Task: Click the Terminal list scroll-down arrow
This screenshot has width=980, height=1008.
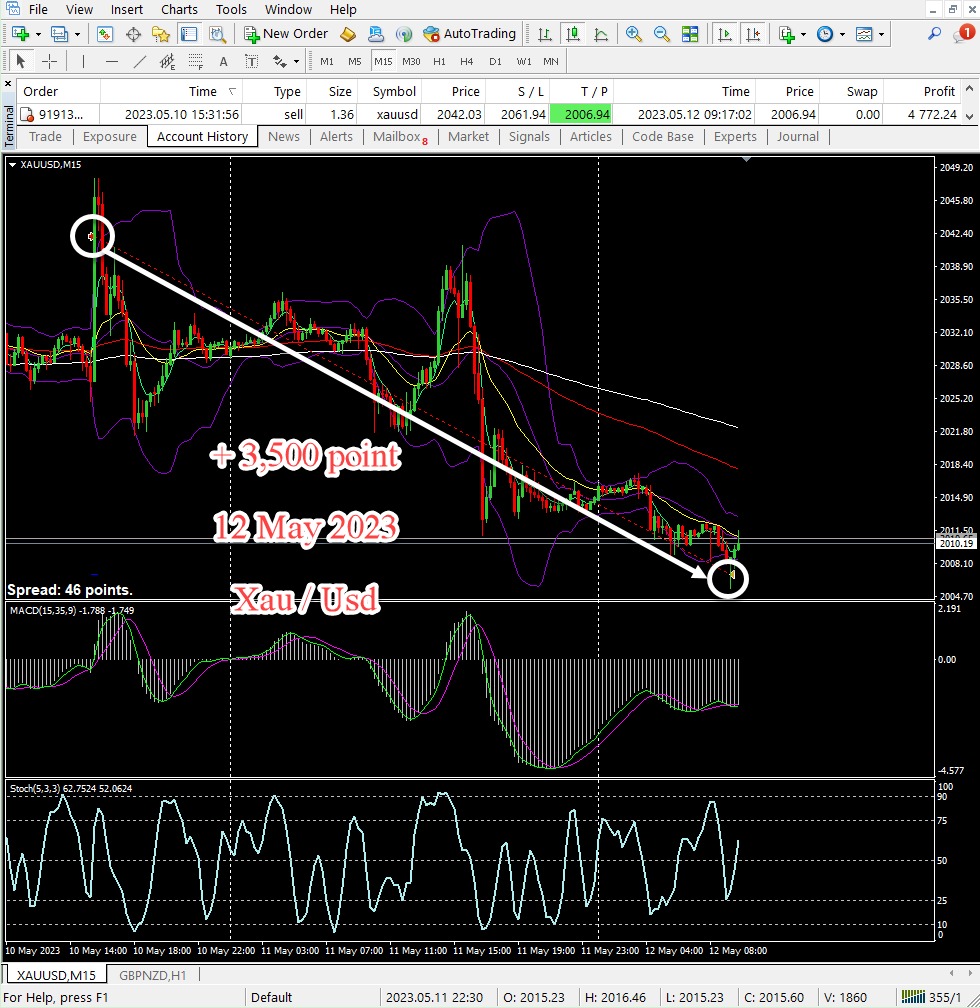Action: 970,117
